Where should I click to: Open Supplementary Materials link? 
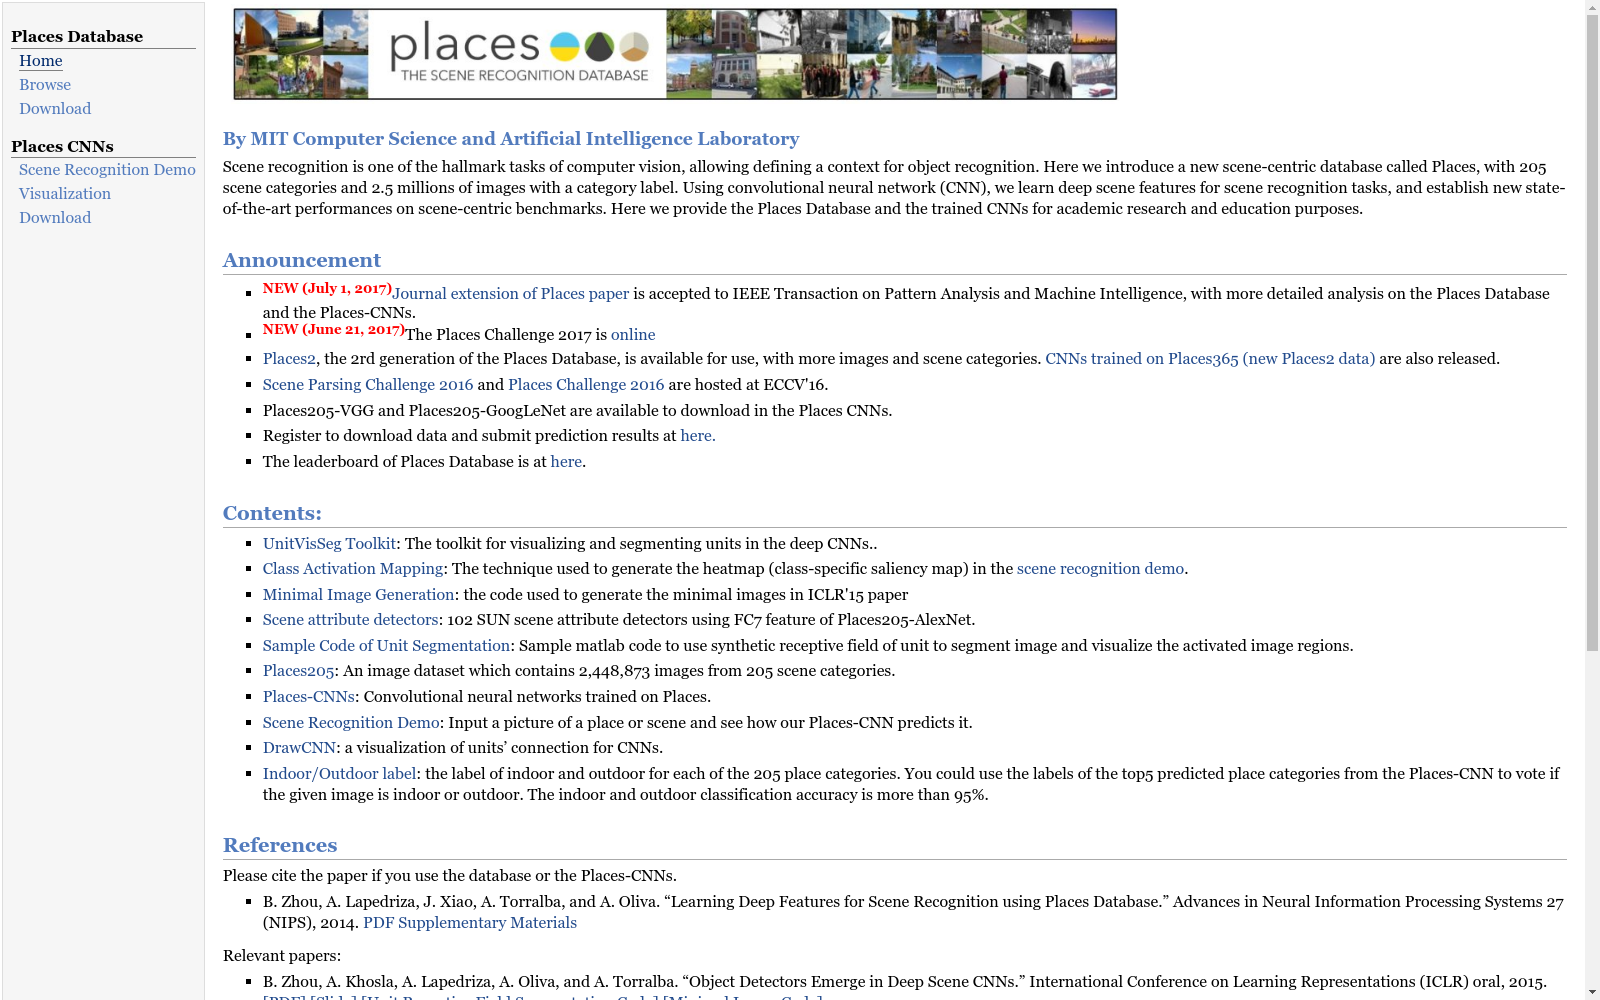[487, 923]
